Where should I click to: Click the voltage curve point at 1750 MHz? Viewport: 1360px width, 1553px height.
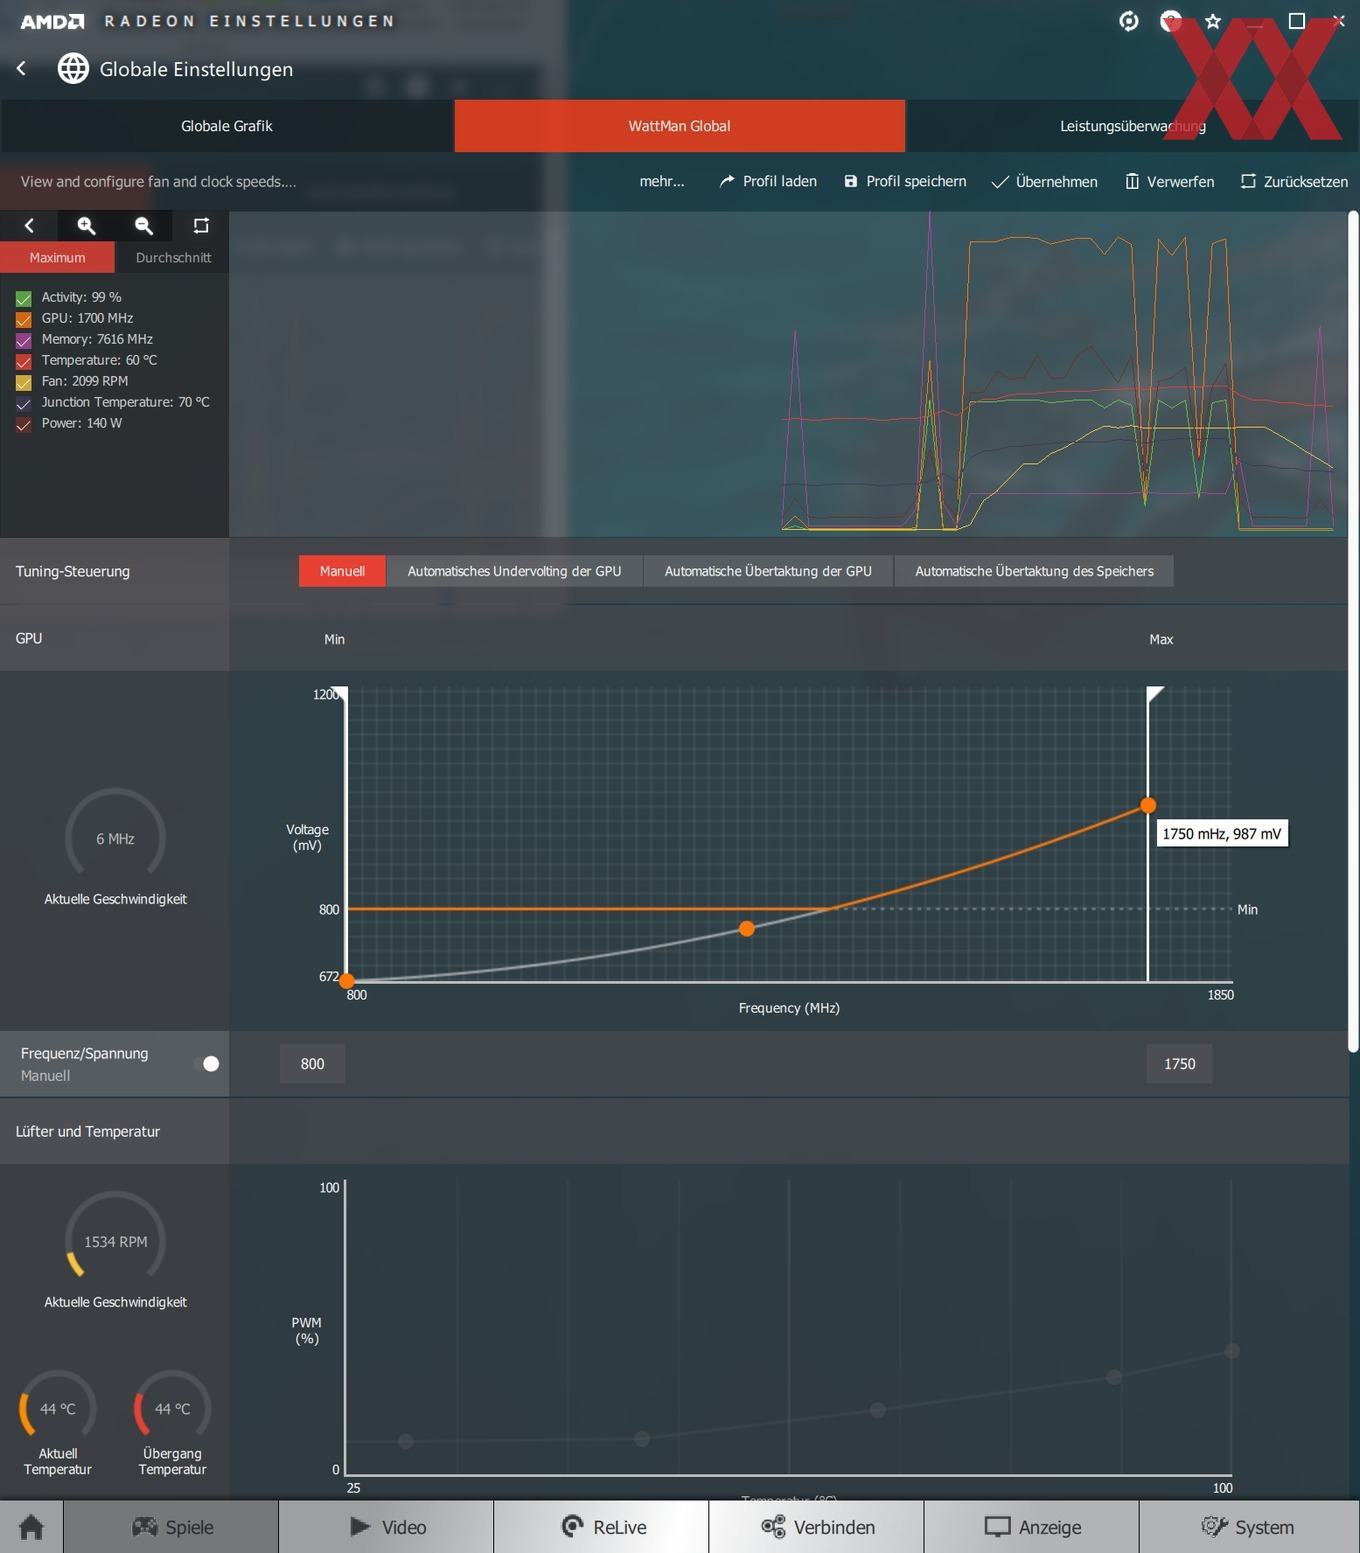1148,805
